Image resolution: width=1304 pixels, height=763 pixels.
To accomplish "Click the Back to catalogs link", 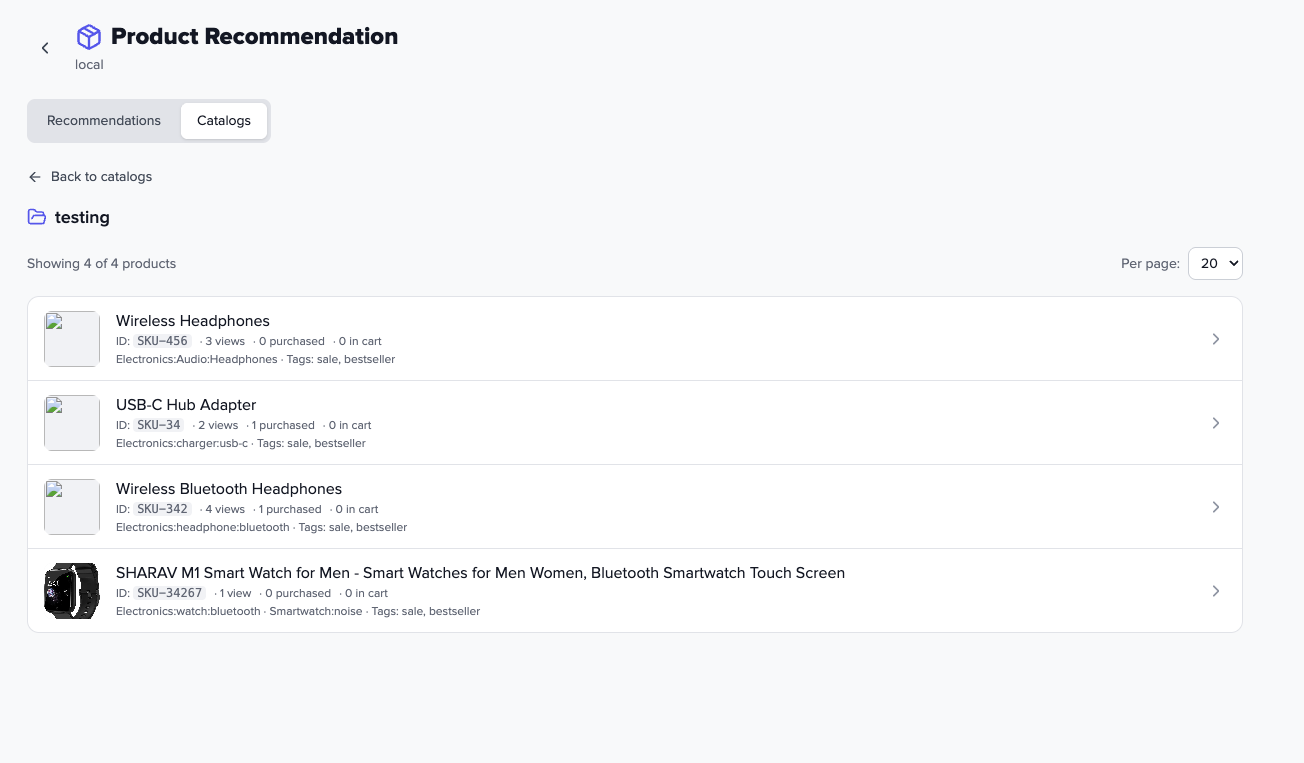I will click(x=101, y=176).
